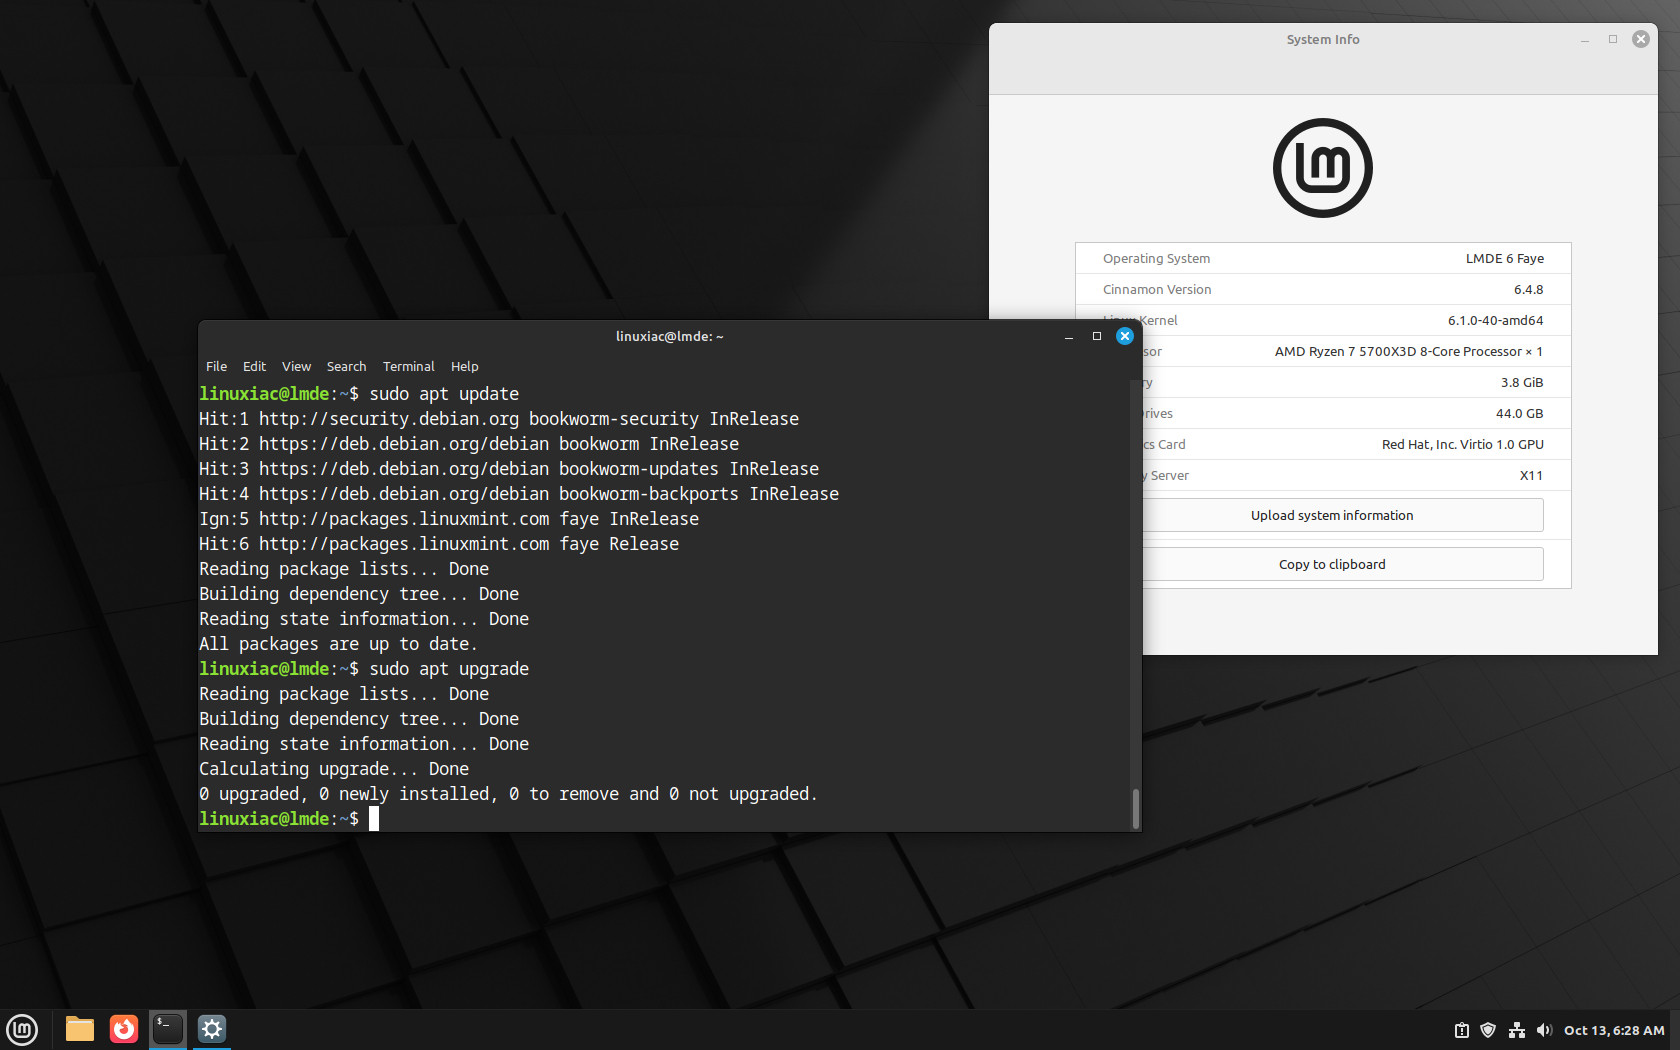Open the Linux Mint start menu
This screenshot has width=1680, height=1050.
(22, 1029)
